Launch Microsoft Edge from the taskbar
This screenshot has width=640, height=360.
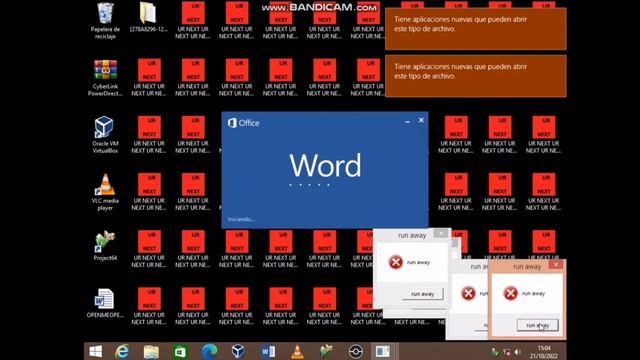click(x=209, y=351)
